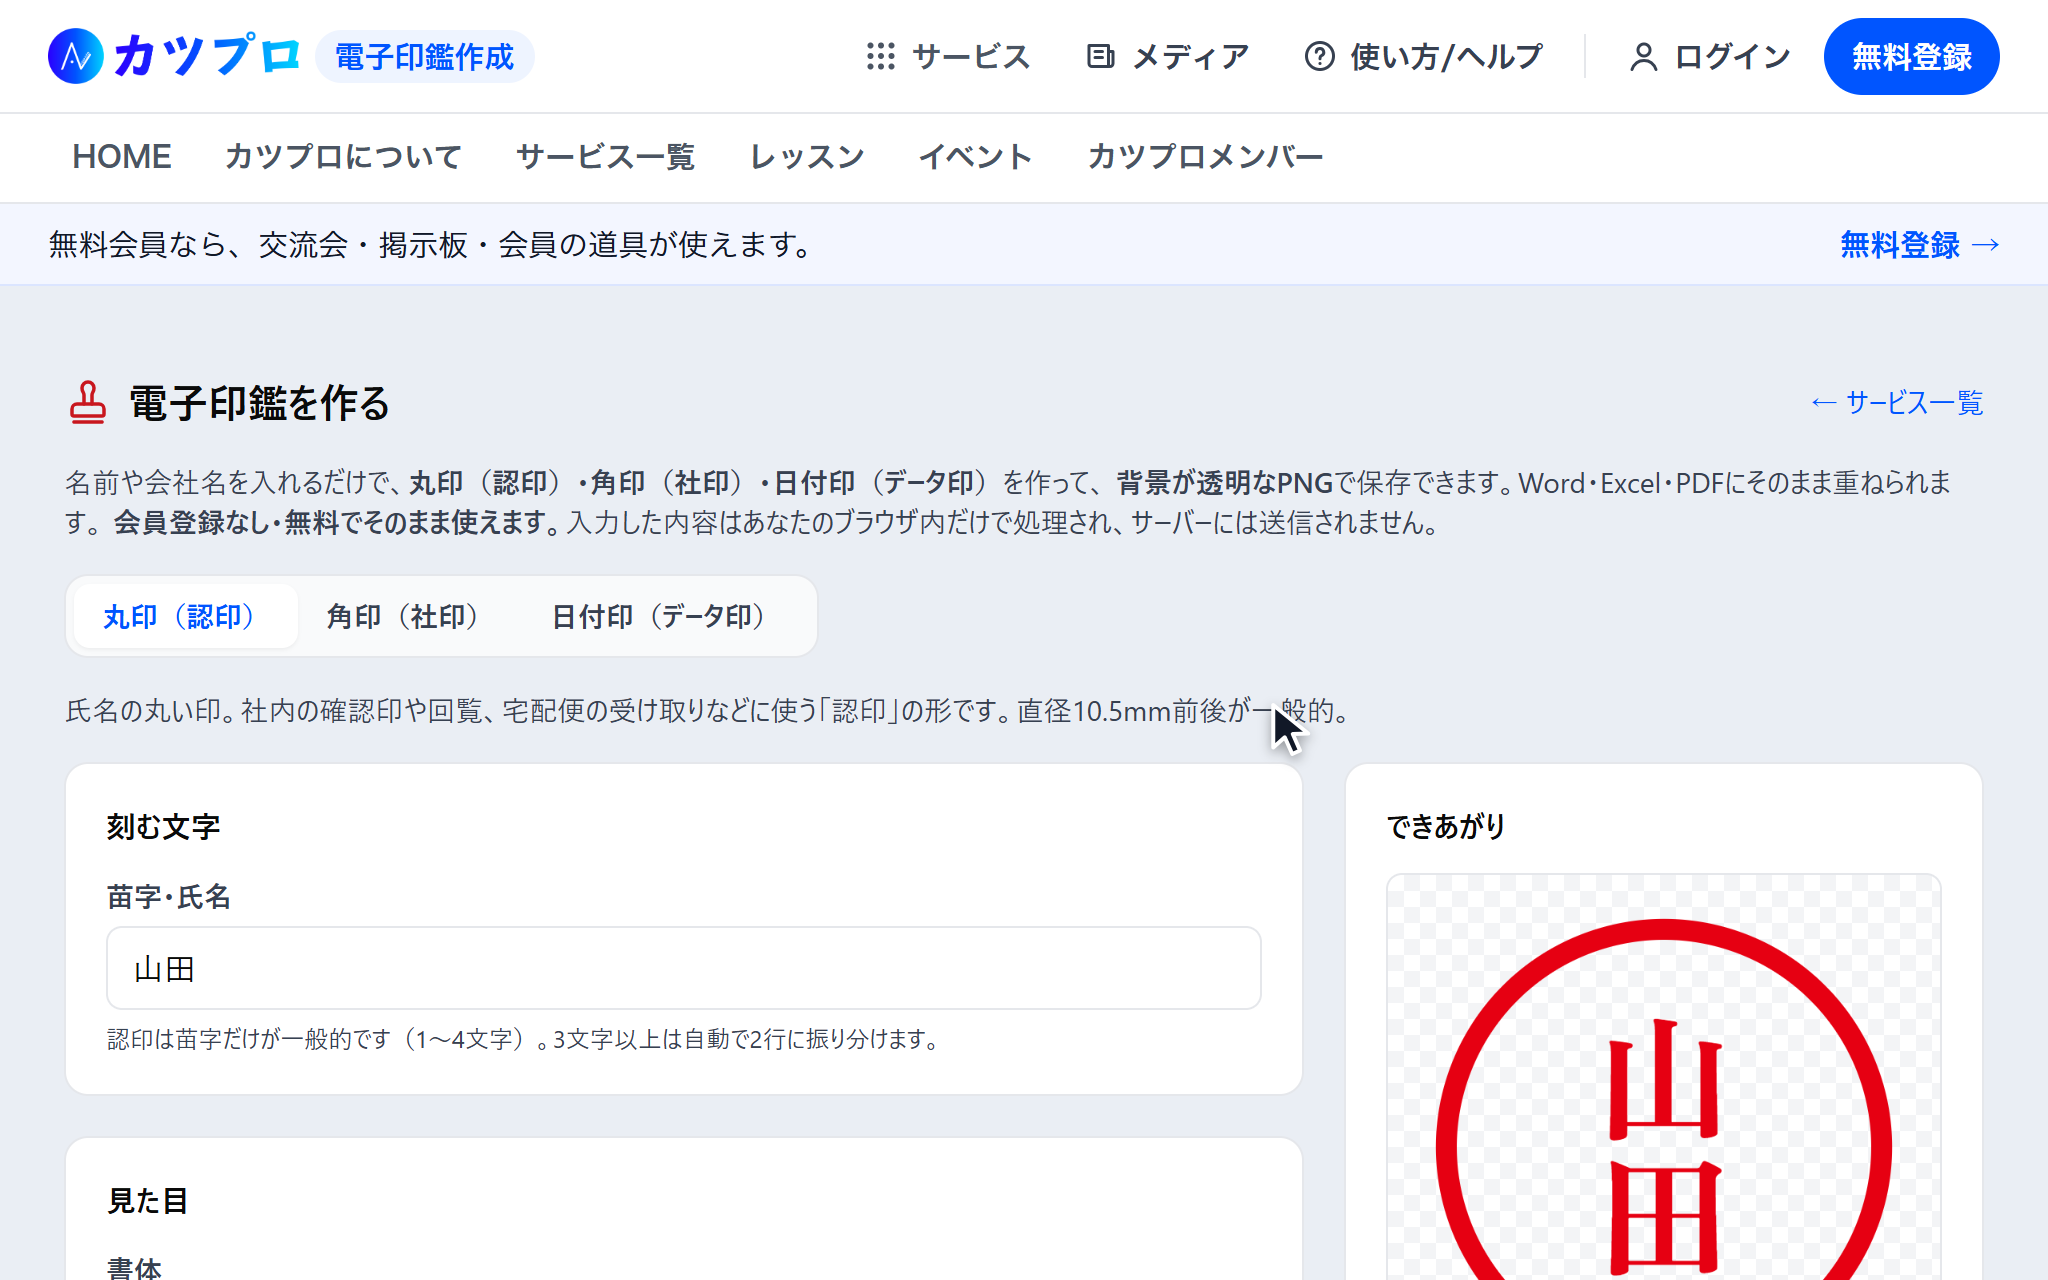The height and width of the screenshot is (1280, 2048).
Task: Open the カツプロメンバー navigation item
Action: [1205, 157]
